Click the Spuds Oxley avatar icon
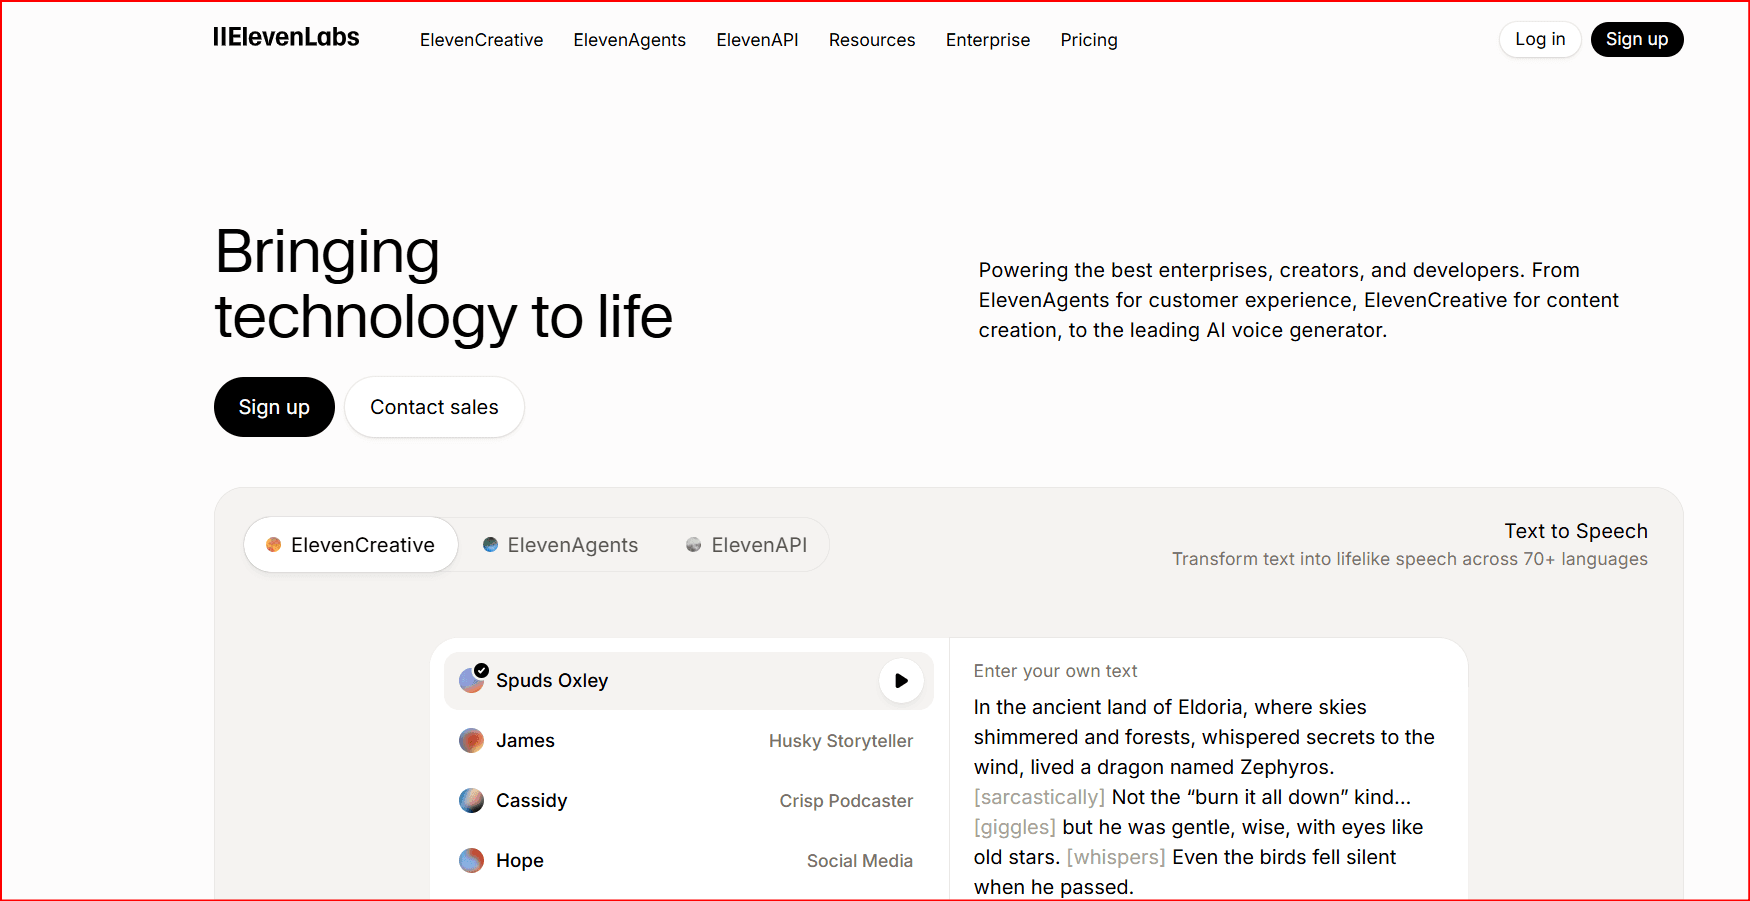 471,681
